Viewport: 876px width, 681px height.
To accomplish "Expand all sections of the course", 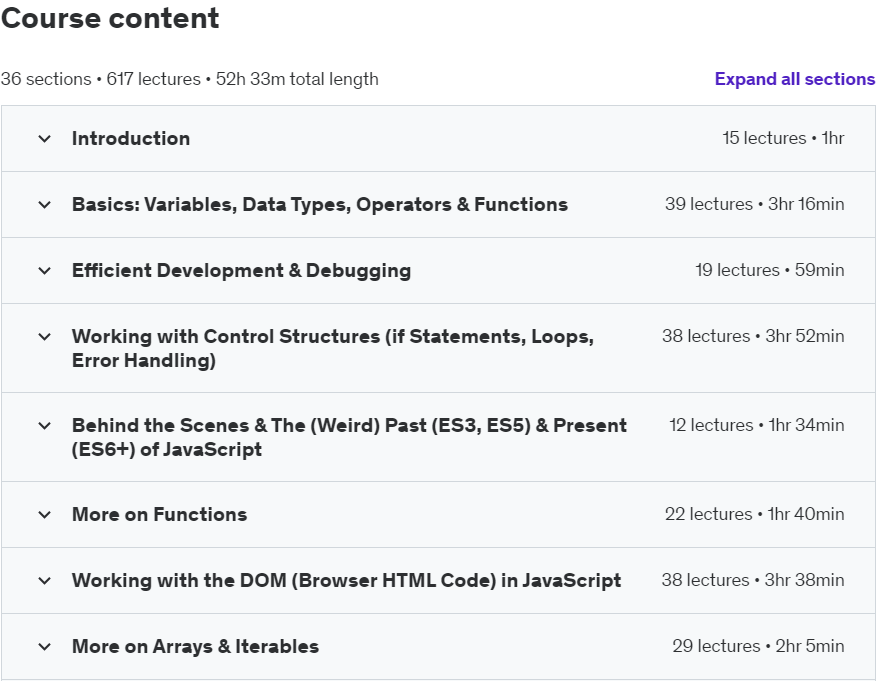I will tap(794, 79).
